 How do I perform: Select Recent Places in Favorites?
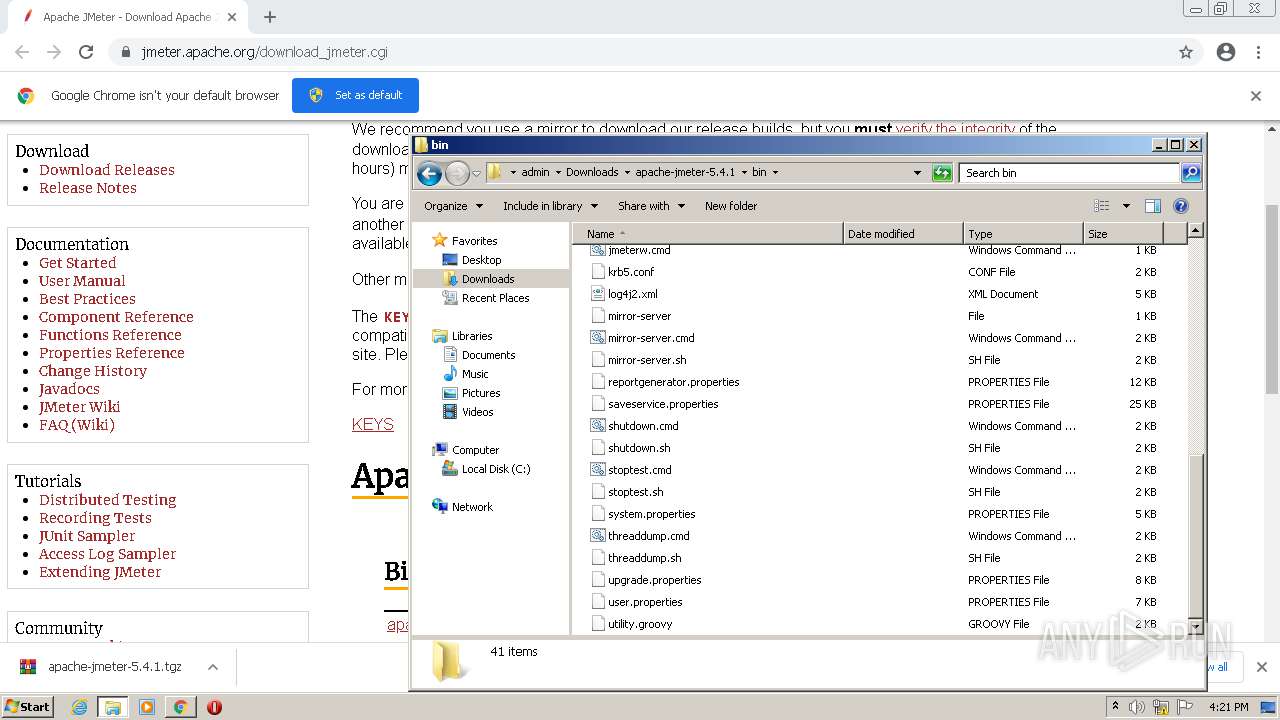point(495,298)
